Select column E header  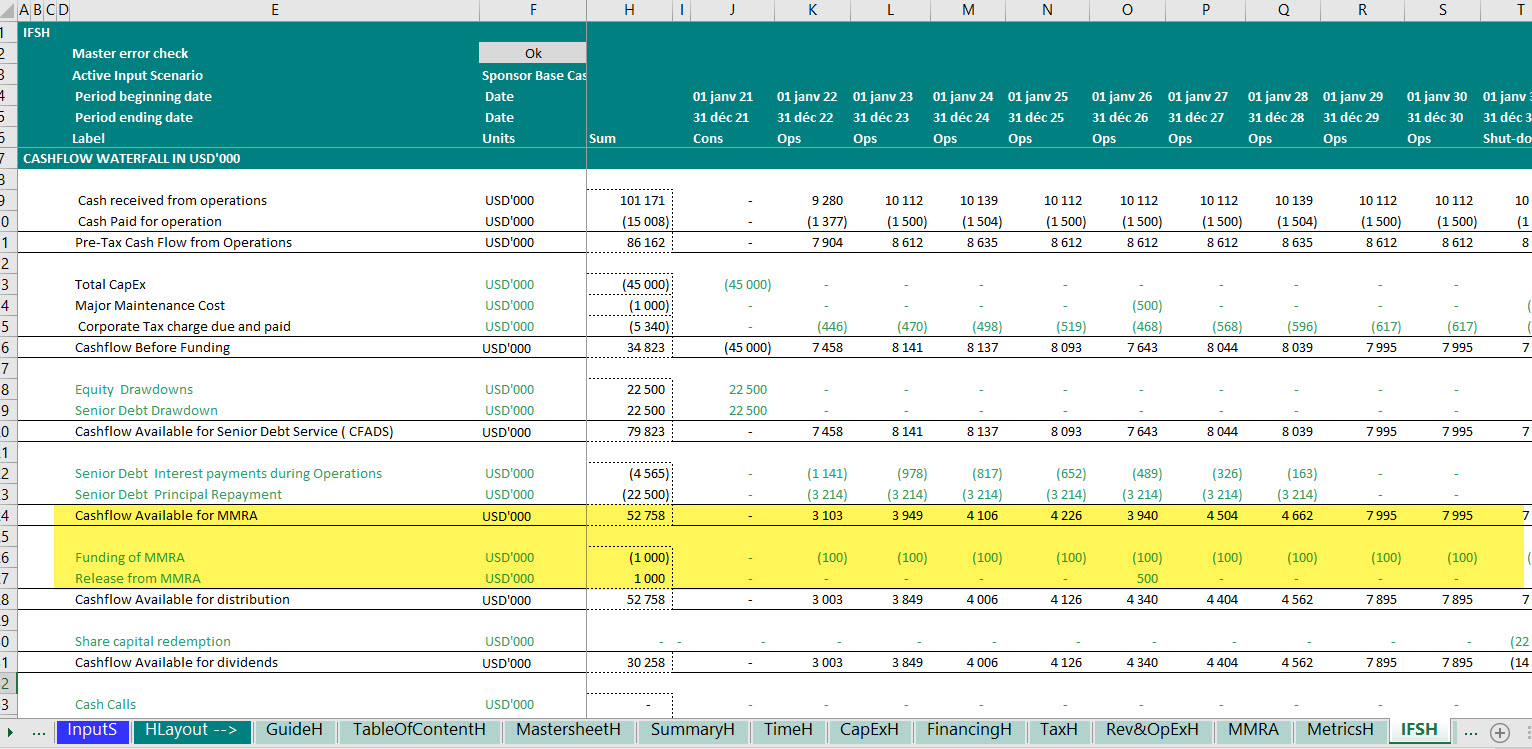pyautogui.click(x=275, y=10)
